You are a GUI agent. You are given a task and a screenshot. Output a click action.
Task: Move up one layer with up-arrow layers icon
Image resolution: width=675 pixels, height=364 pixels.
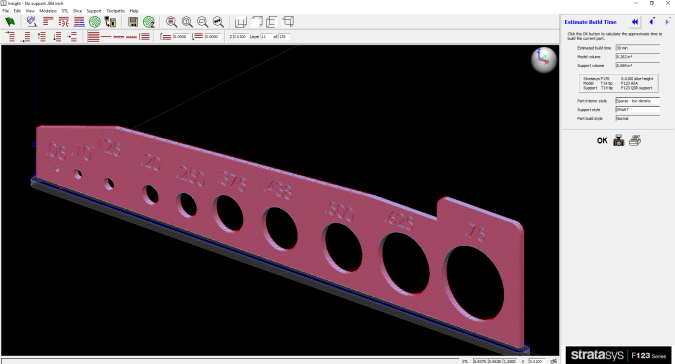[x=41, y=37]
